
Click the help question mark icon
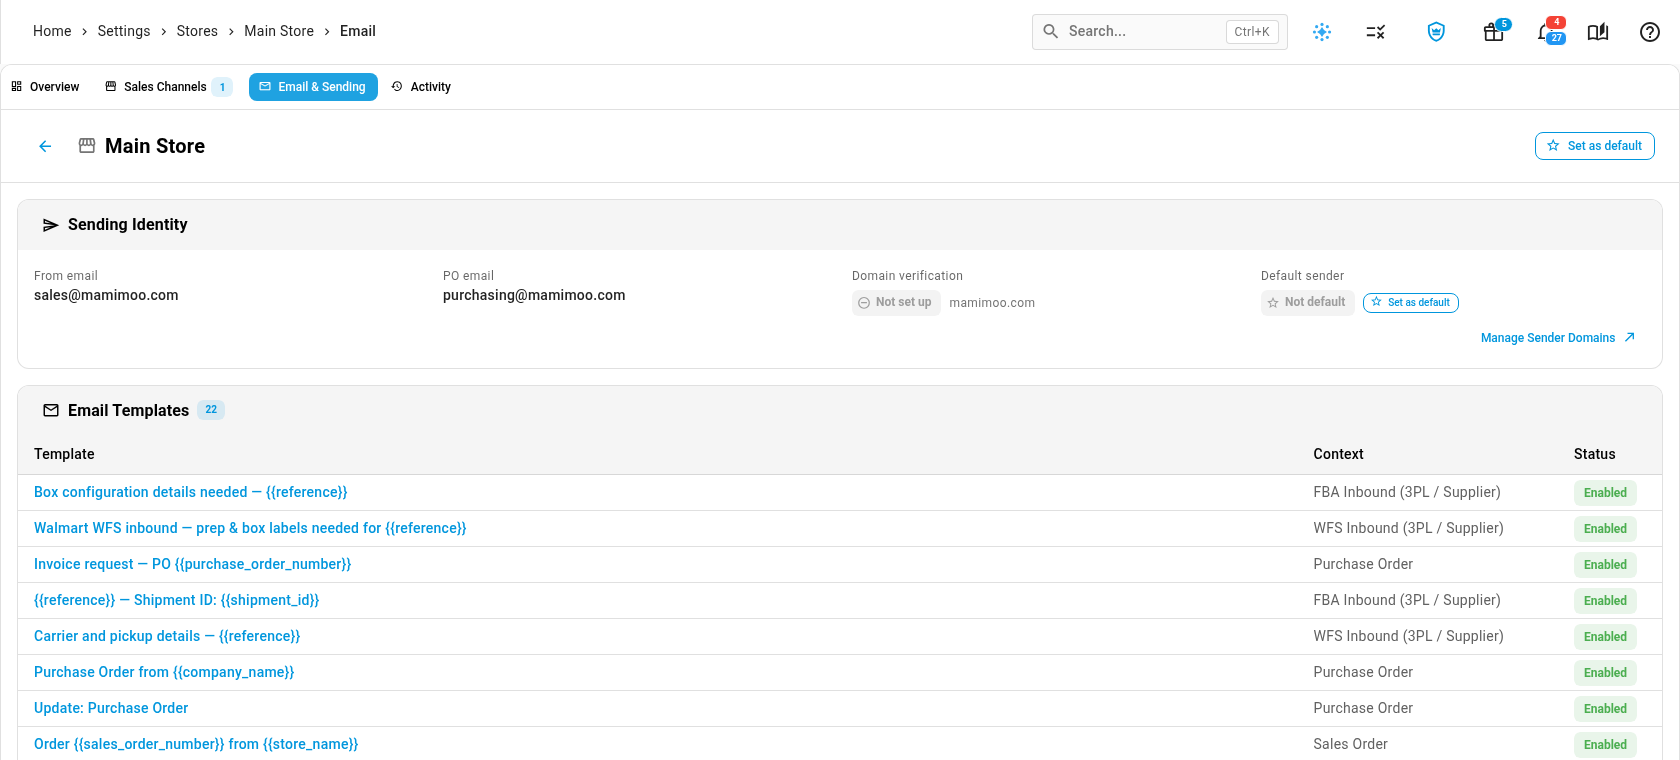[1650, 32]
